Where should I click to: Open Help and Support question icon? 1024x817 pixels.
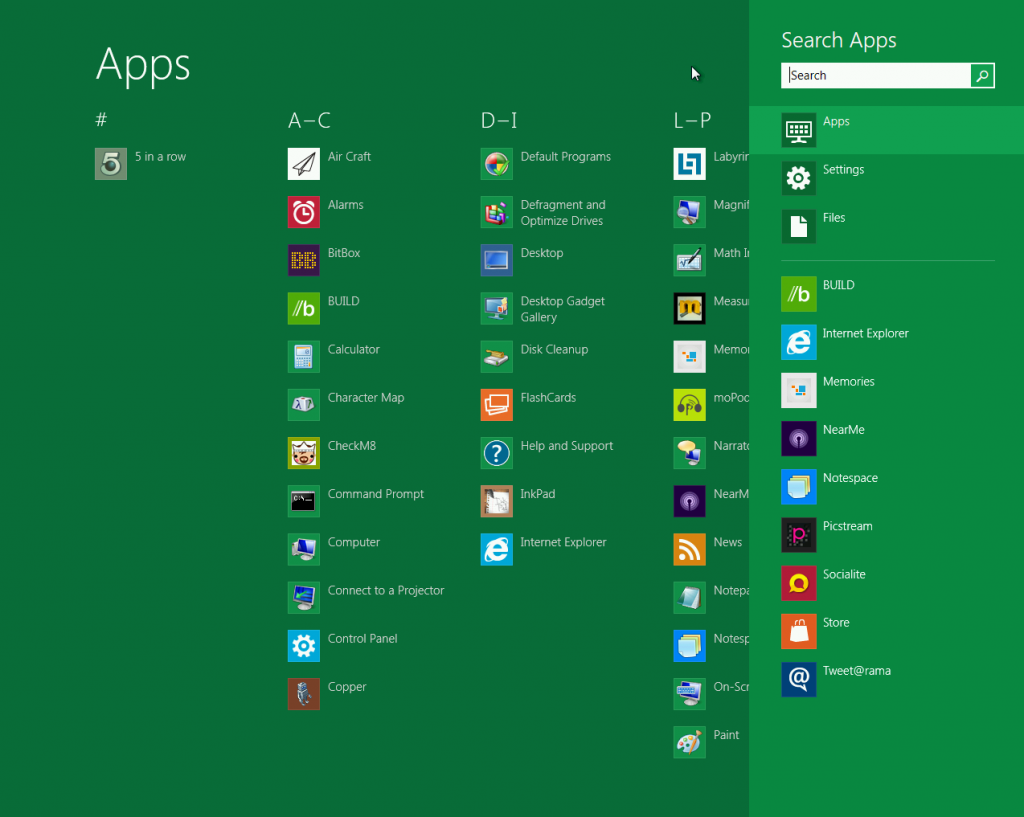click(x=496, y=453)
